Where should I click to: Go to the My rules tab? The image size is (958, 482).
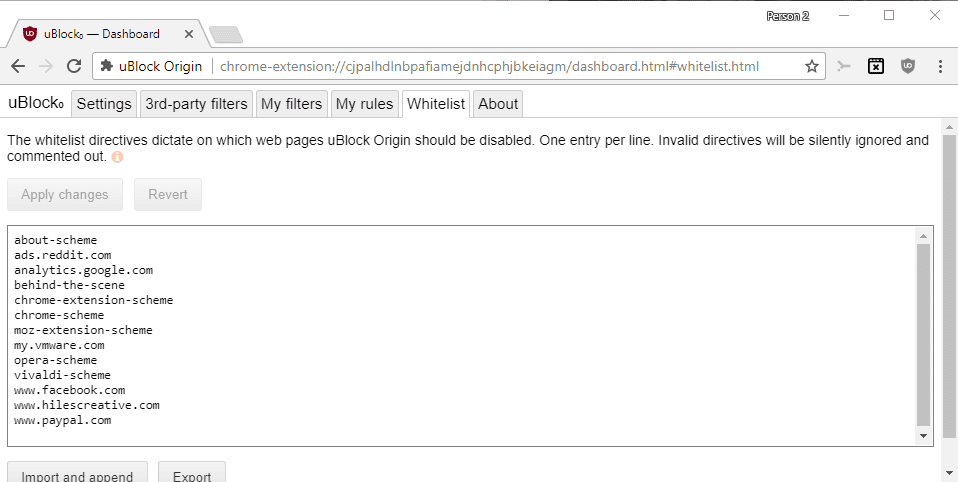[364, 104]
